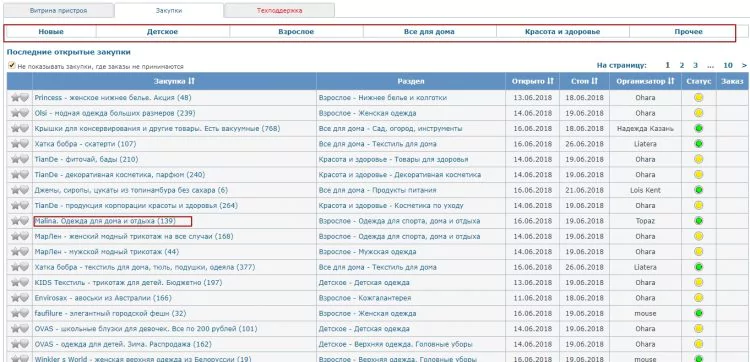Screen dimensions: 750x362
Task: Open the Взрослое category menu
Action: 296,32
